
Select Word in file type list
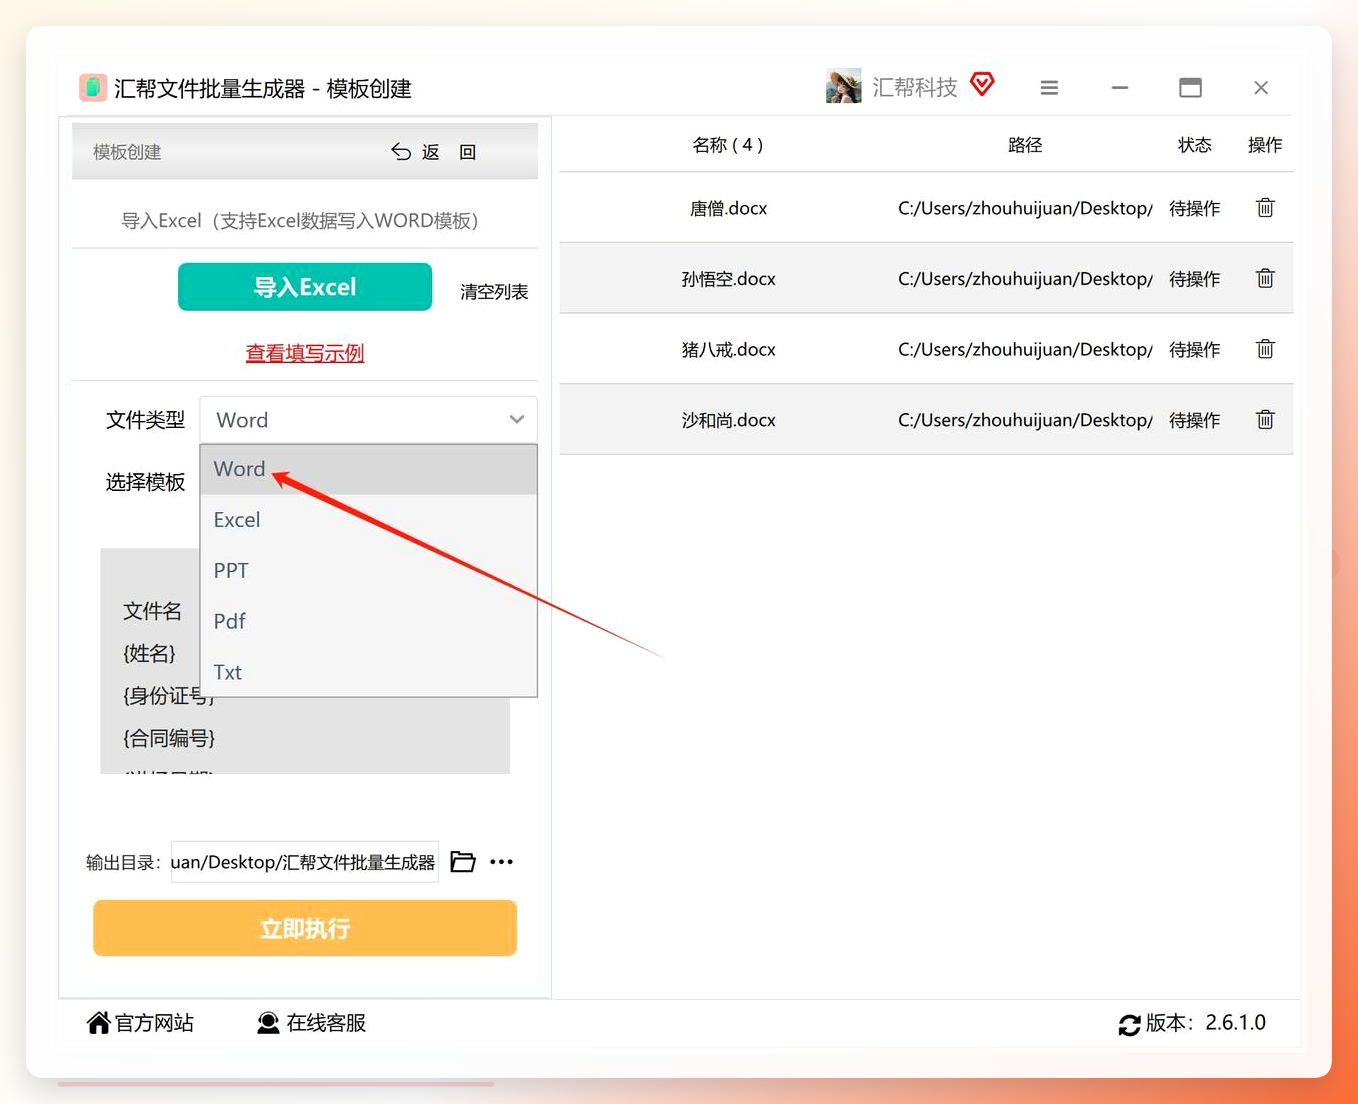(x=369, y=469)
